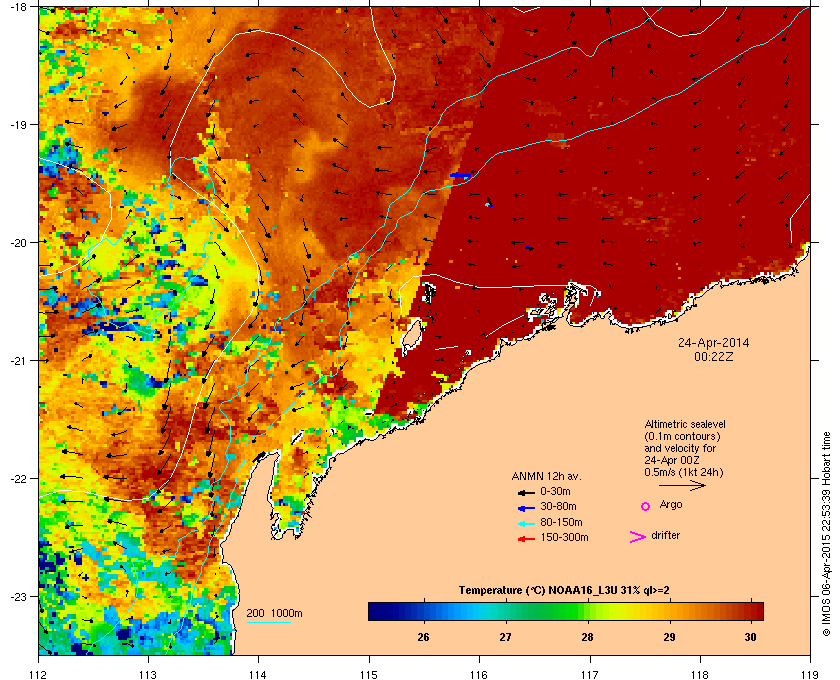Click the '(0.1m contours)' text line

pos(682,436)
